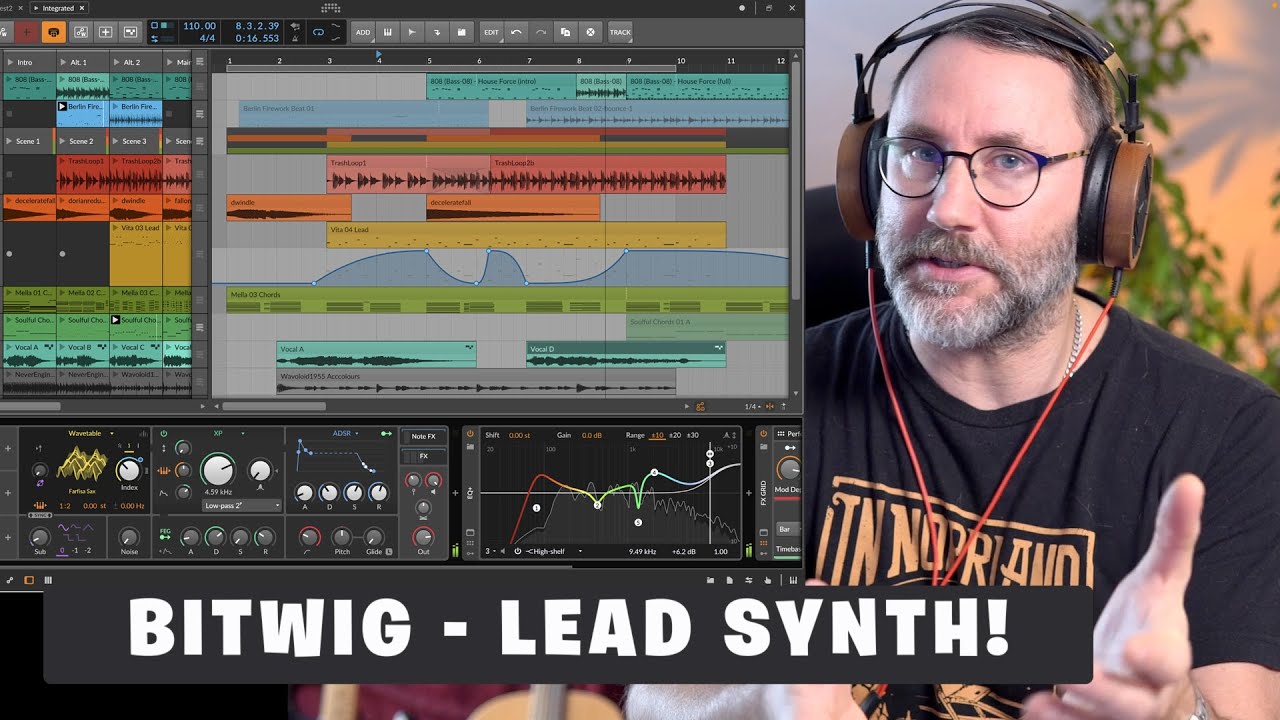Click the delete circle-X icon in toolbar
Viewport: 1280px width, 720px height.
590,32
